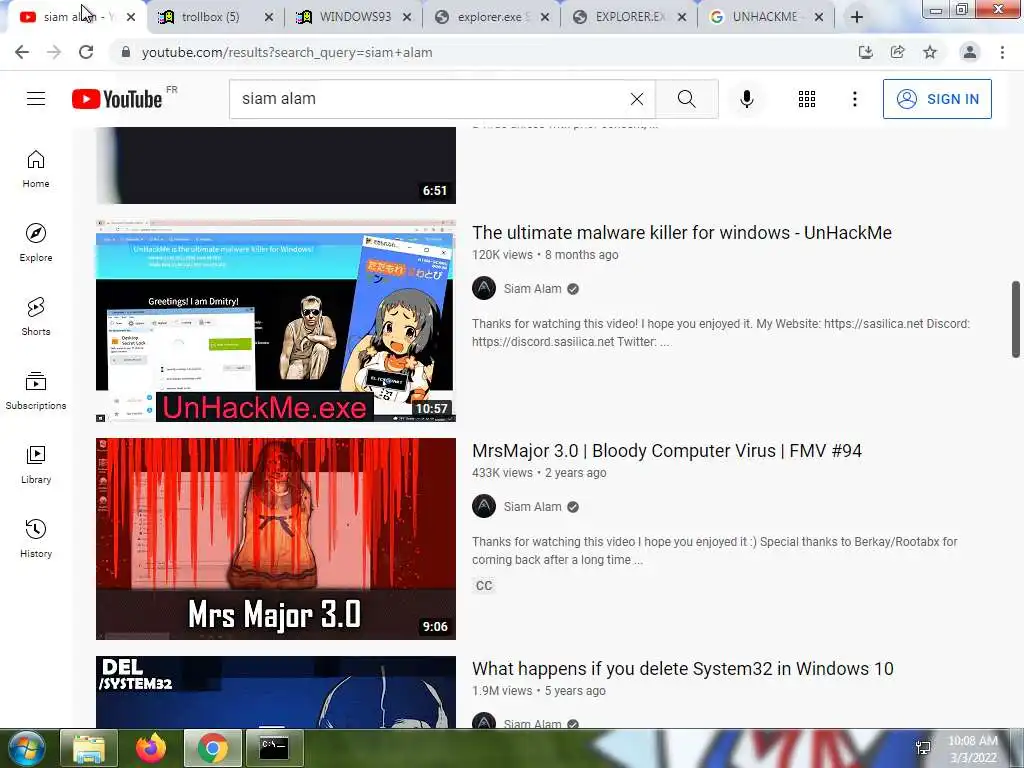
Task: Click Siam Alam avatar under MrsMajor video
Action: click(484, 506)
